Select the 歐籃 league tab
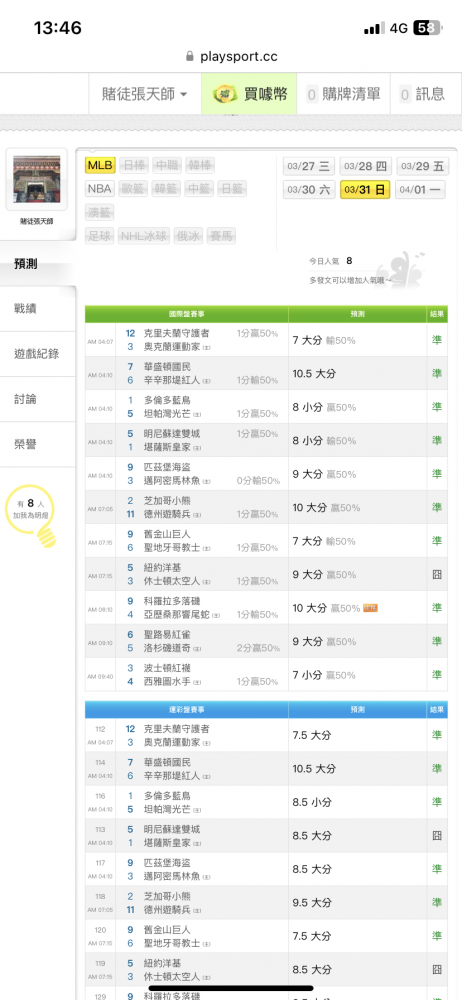This screenshot has width=462, height=1000. click(x=132, y=189)
